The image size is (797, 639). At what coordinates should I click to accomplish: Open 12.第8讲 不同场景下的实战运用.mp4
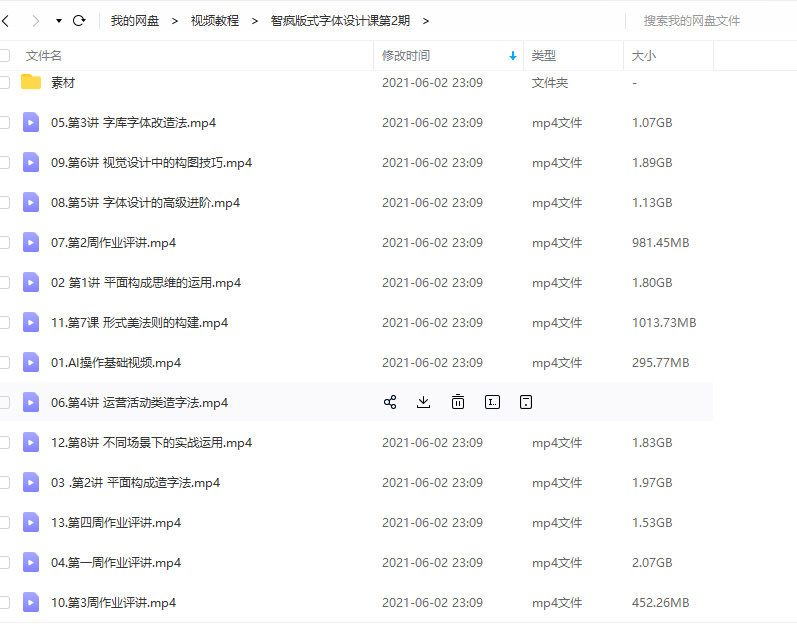tap(151, 442)
